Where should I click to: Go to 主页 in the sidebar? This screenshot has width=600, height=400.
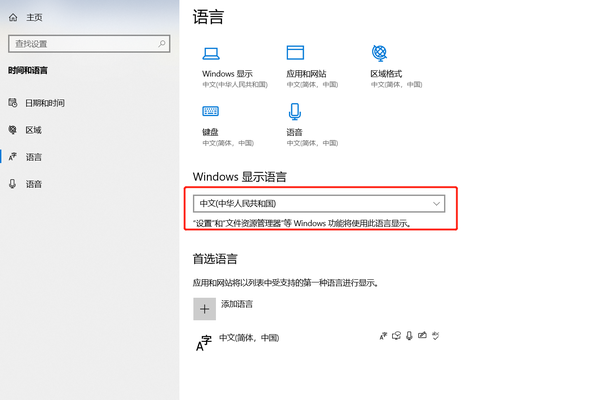pyautogui.click(x=34, y=17)
